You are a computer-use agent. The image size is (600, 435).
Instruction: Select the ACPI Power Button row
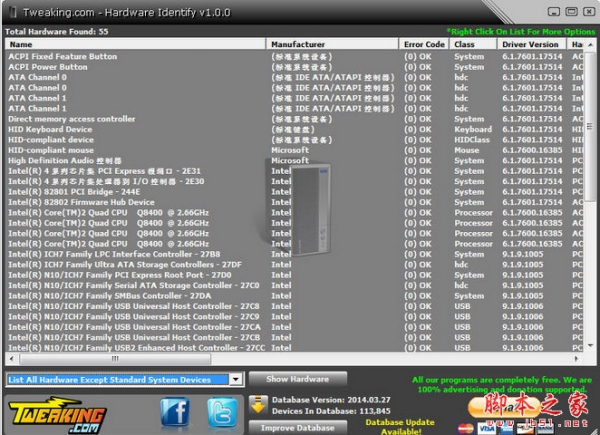[294, 67]
